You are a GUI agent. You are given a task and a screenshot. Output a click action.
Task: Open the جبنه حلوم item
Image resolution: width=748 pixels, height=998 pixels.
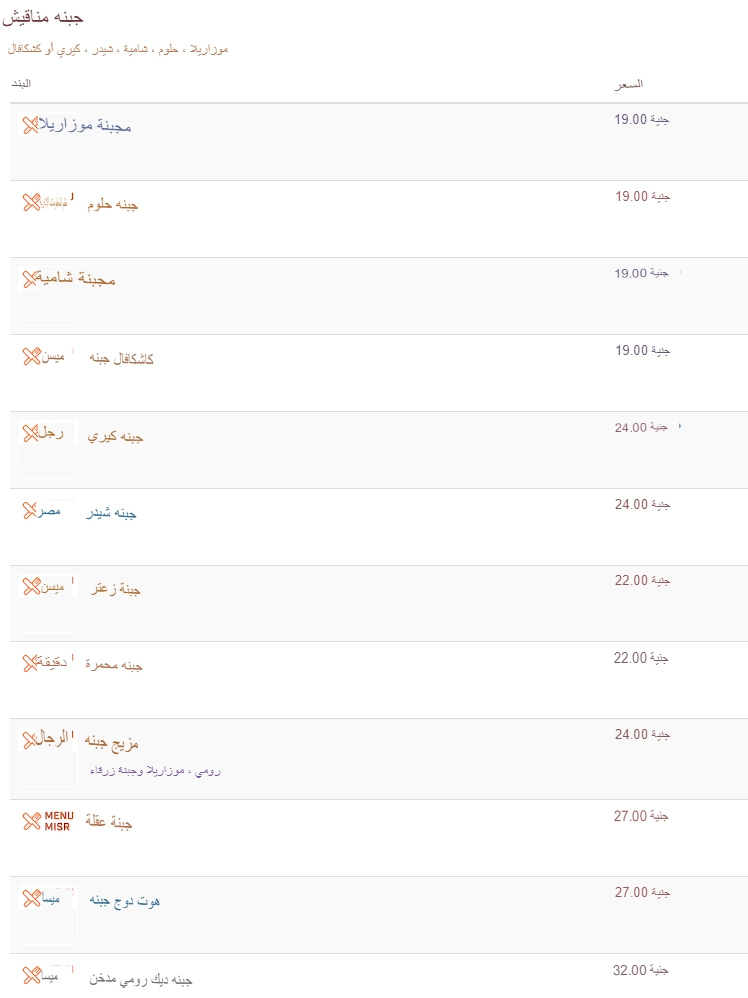click(x=113, y=204)
